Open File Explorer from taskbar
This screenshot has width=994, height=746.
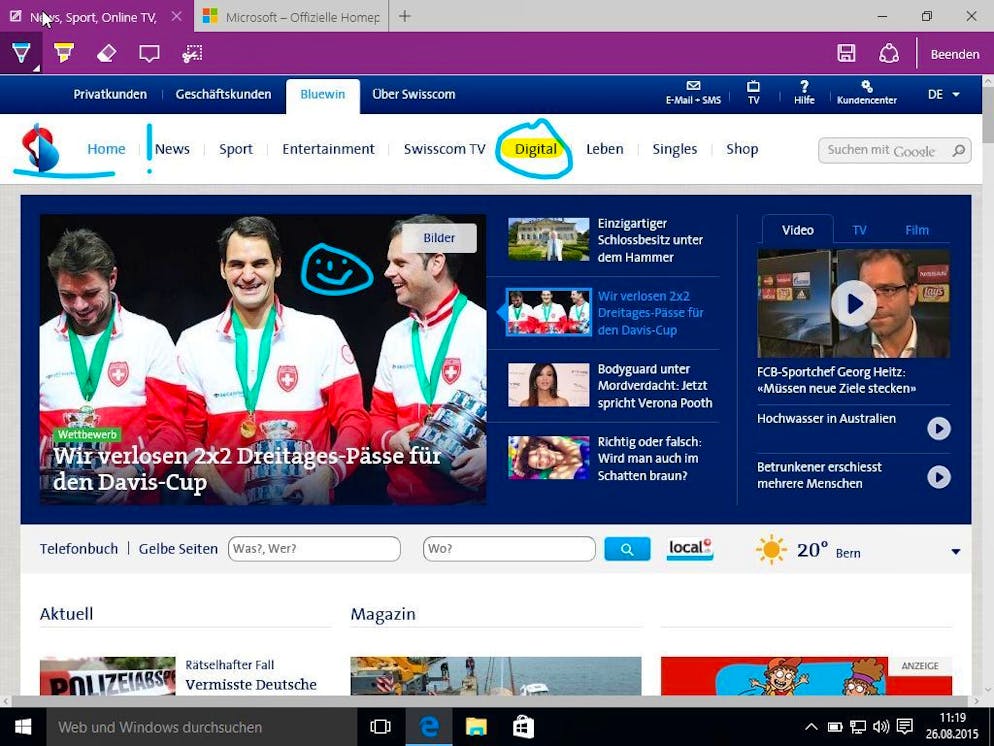point(476,727)
